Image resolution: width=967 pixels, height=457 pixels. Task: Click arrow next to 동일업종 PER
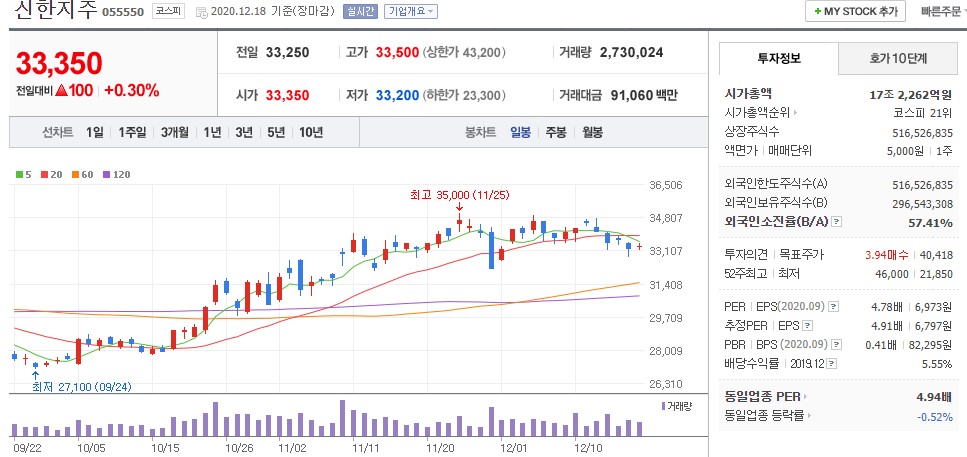coord(805,397)
